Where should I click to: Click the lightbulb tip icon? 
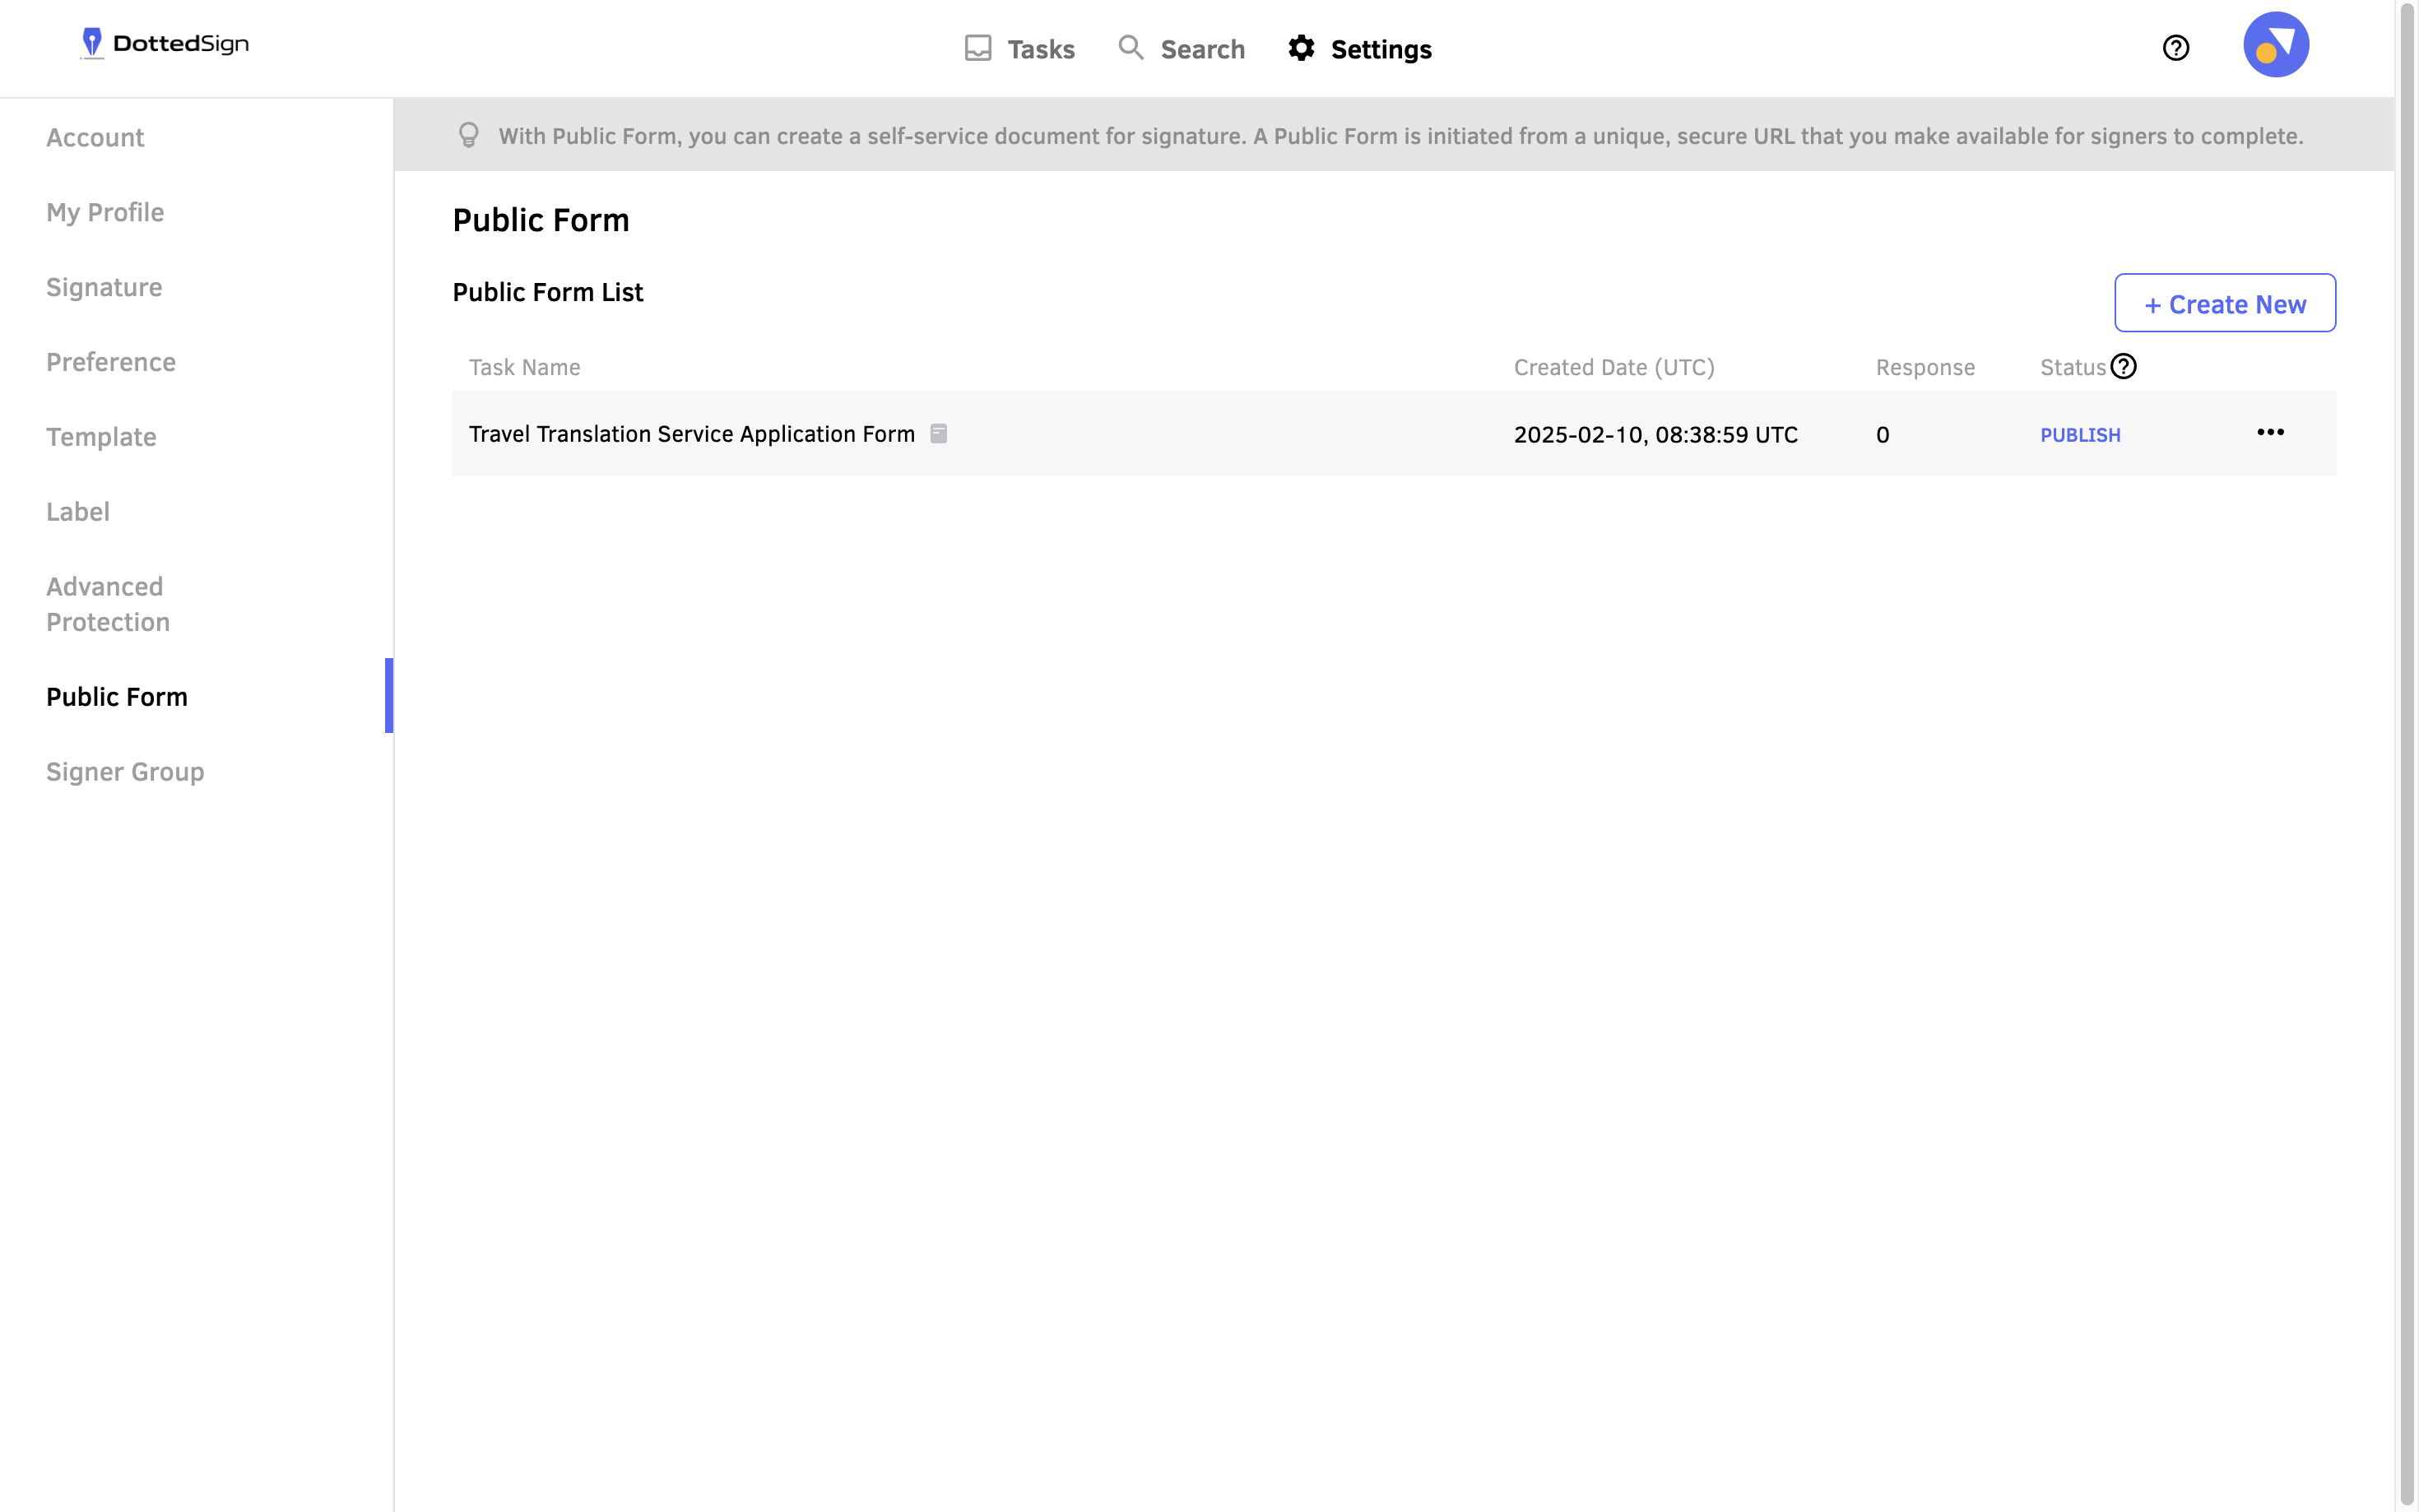(x=468, y=135)
